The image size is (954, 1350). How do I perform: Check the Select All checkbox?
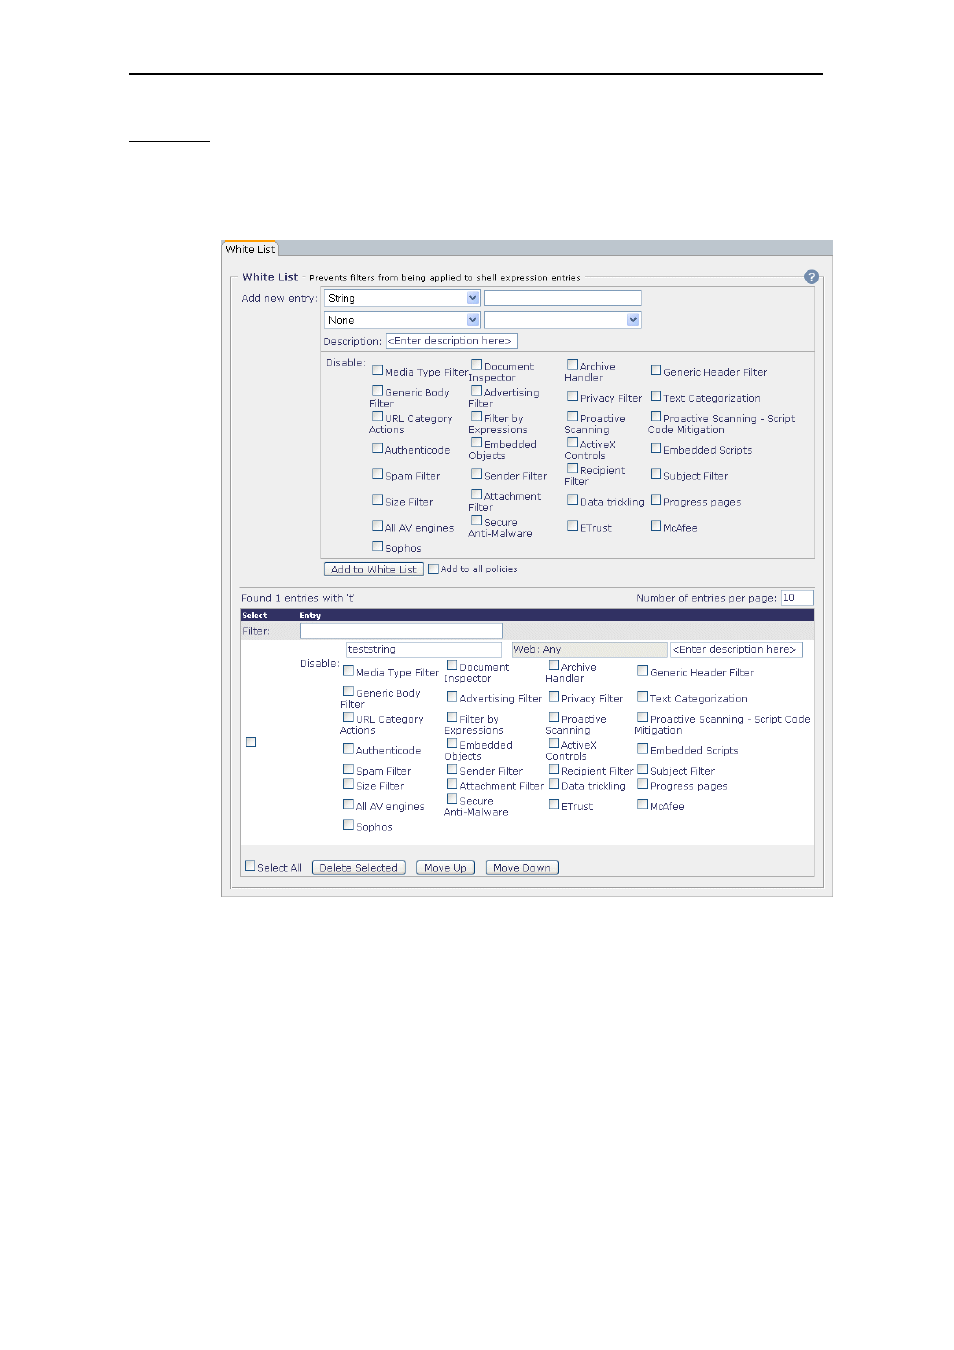tap(250, 866)
